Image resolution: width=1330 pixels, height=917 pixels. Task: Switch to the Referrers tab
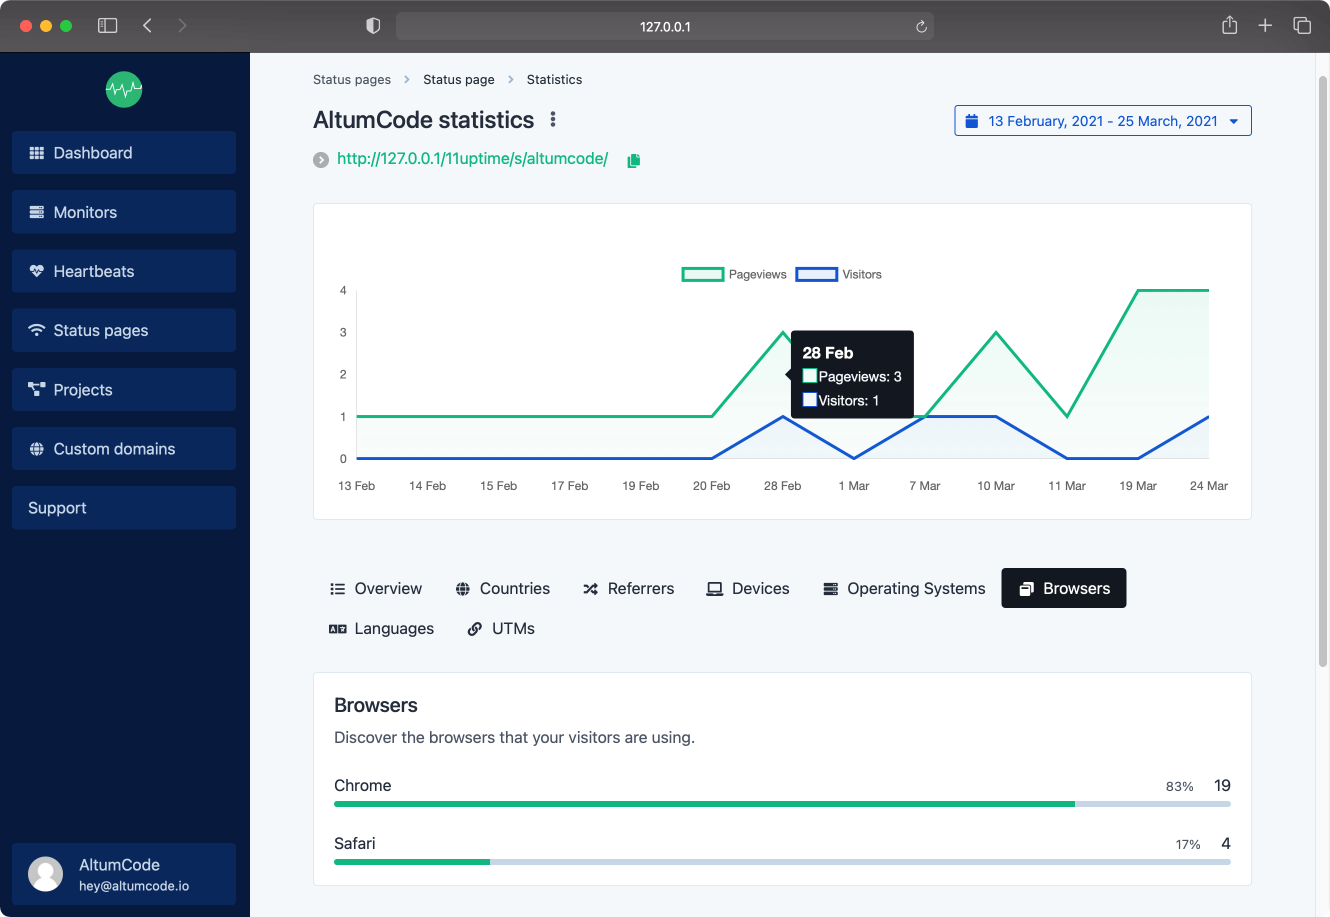pyautogui.click(x=628, y=588)
